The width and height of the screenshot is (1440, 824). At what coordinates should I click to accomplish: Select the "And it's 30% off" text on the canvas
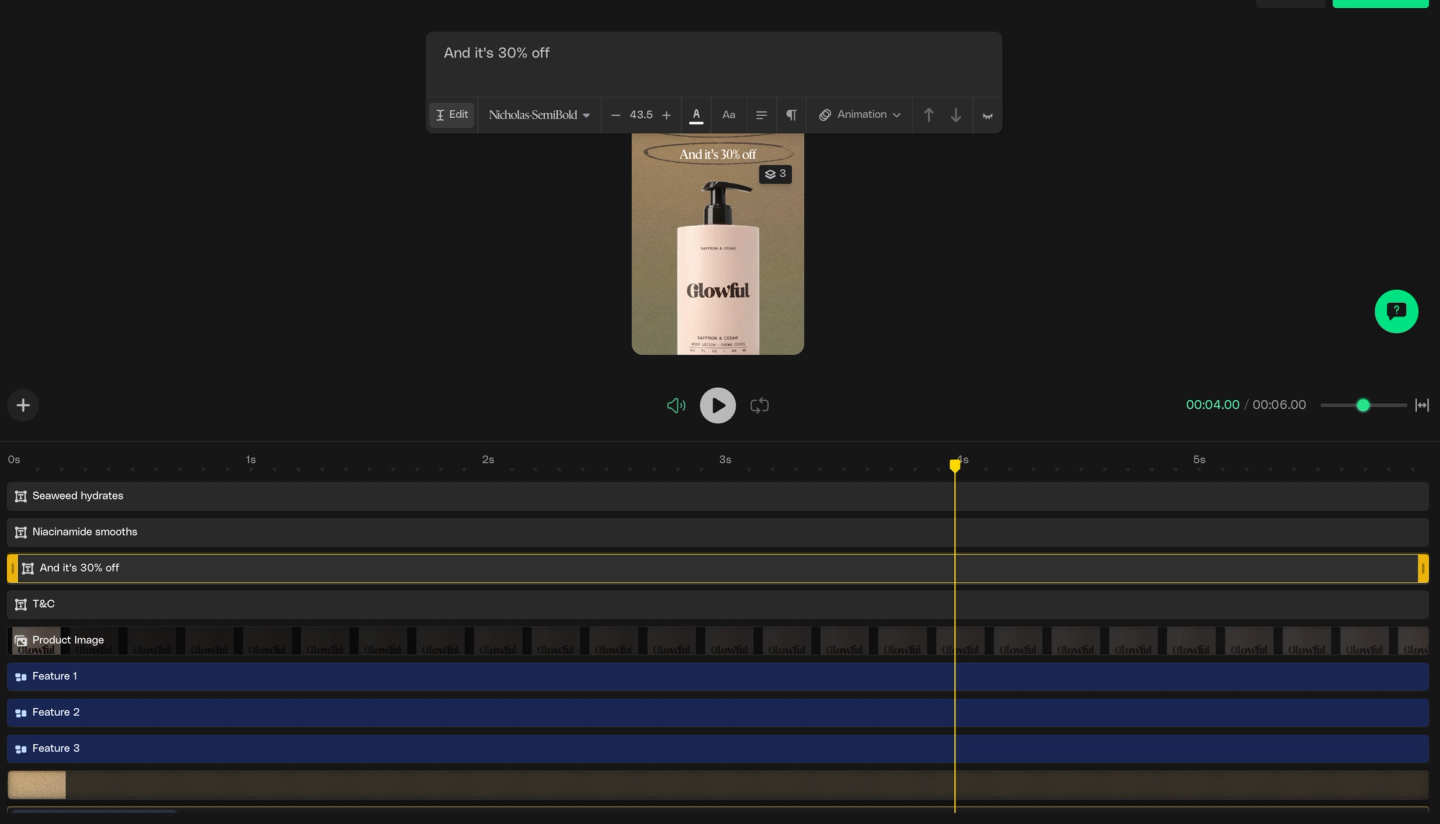[x=718, y=154]
